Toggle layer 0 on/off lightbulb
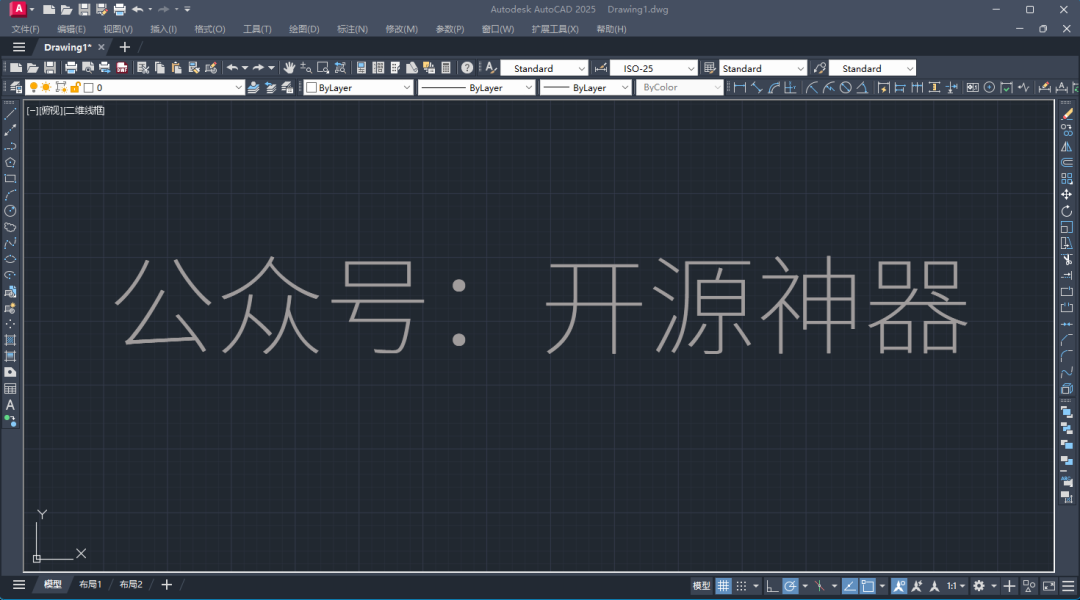 click(33, 87)
